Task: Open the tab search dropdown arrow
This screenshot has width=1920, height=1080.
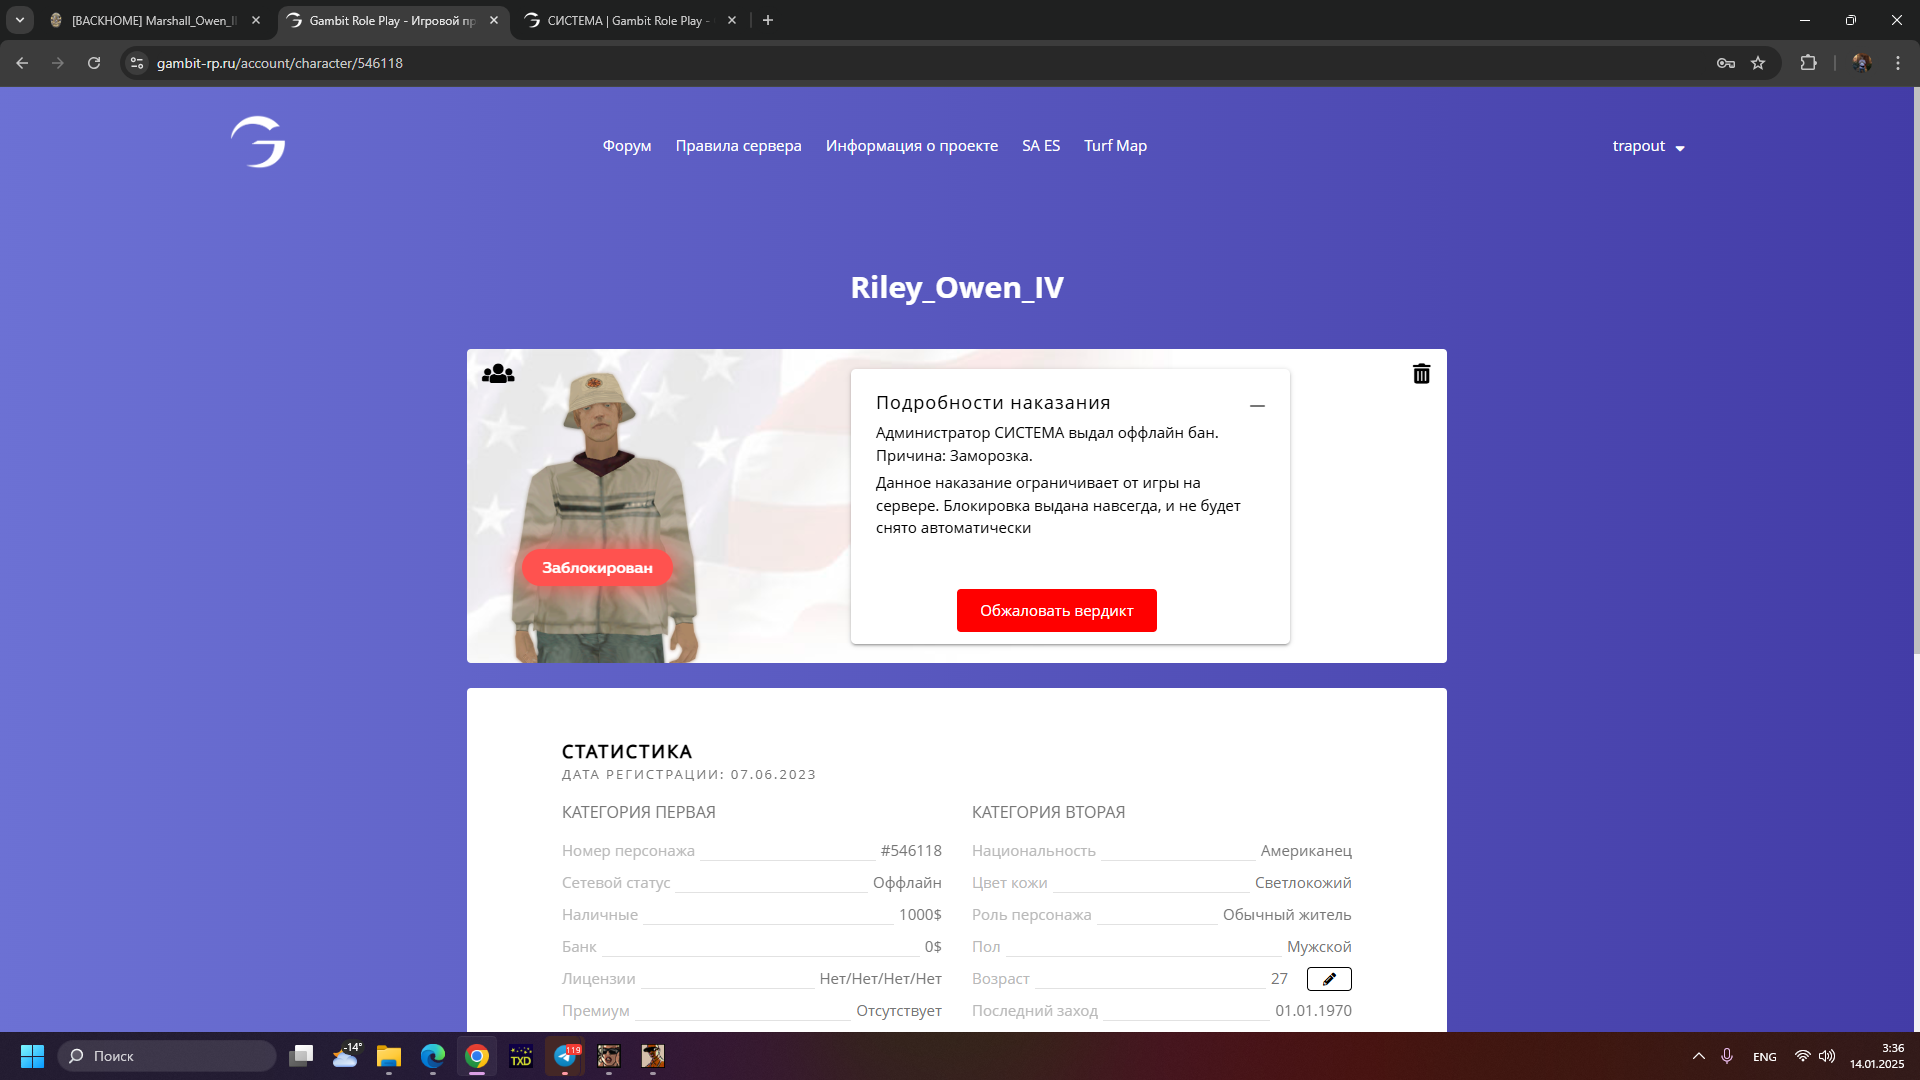Action: (20, 20)
